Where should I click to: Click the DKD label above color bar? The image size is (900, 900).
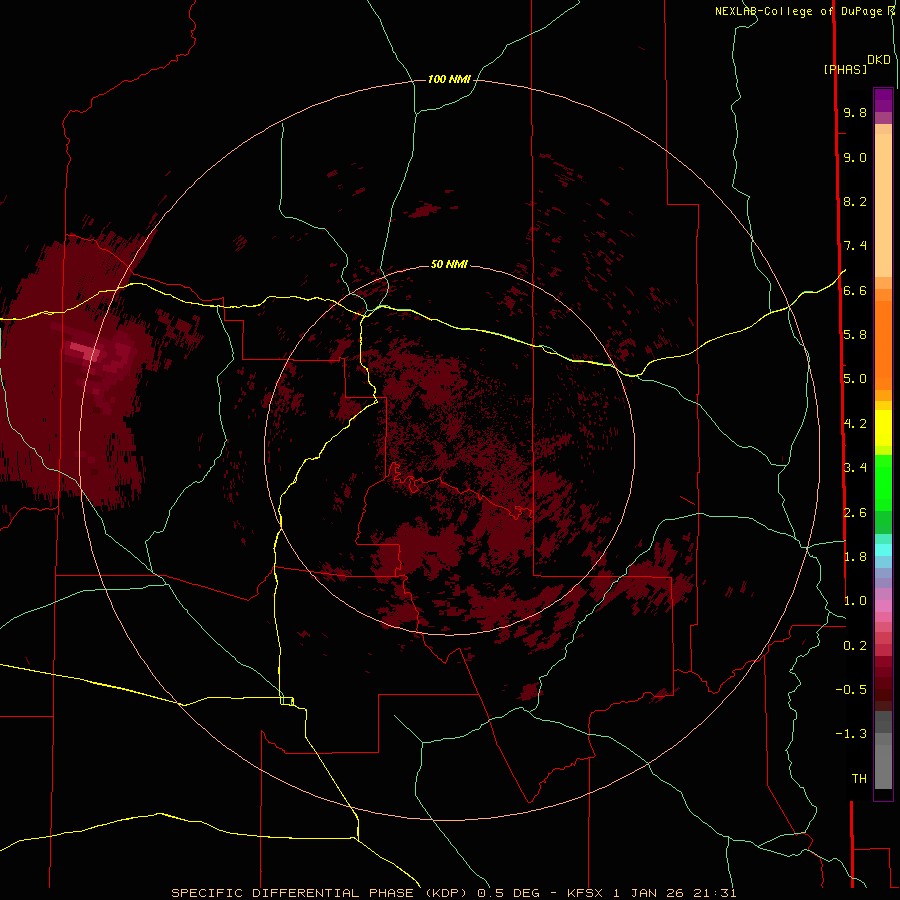pos(879,60)
